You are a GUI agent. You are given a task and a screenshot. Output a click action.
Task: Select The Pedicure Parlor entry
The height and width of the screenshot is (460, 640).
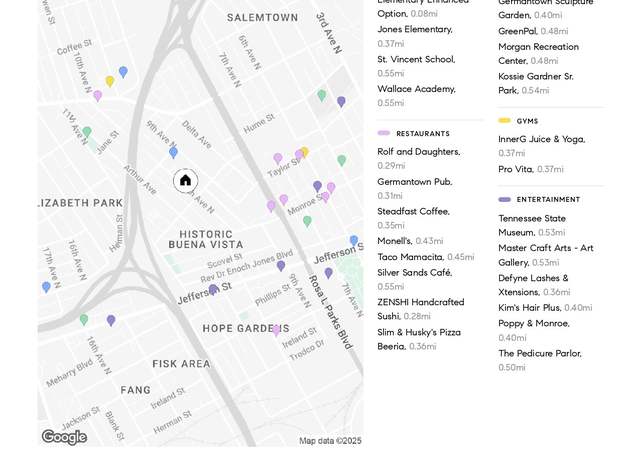pyautogui.click(x=540, y=360)
